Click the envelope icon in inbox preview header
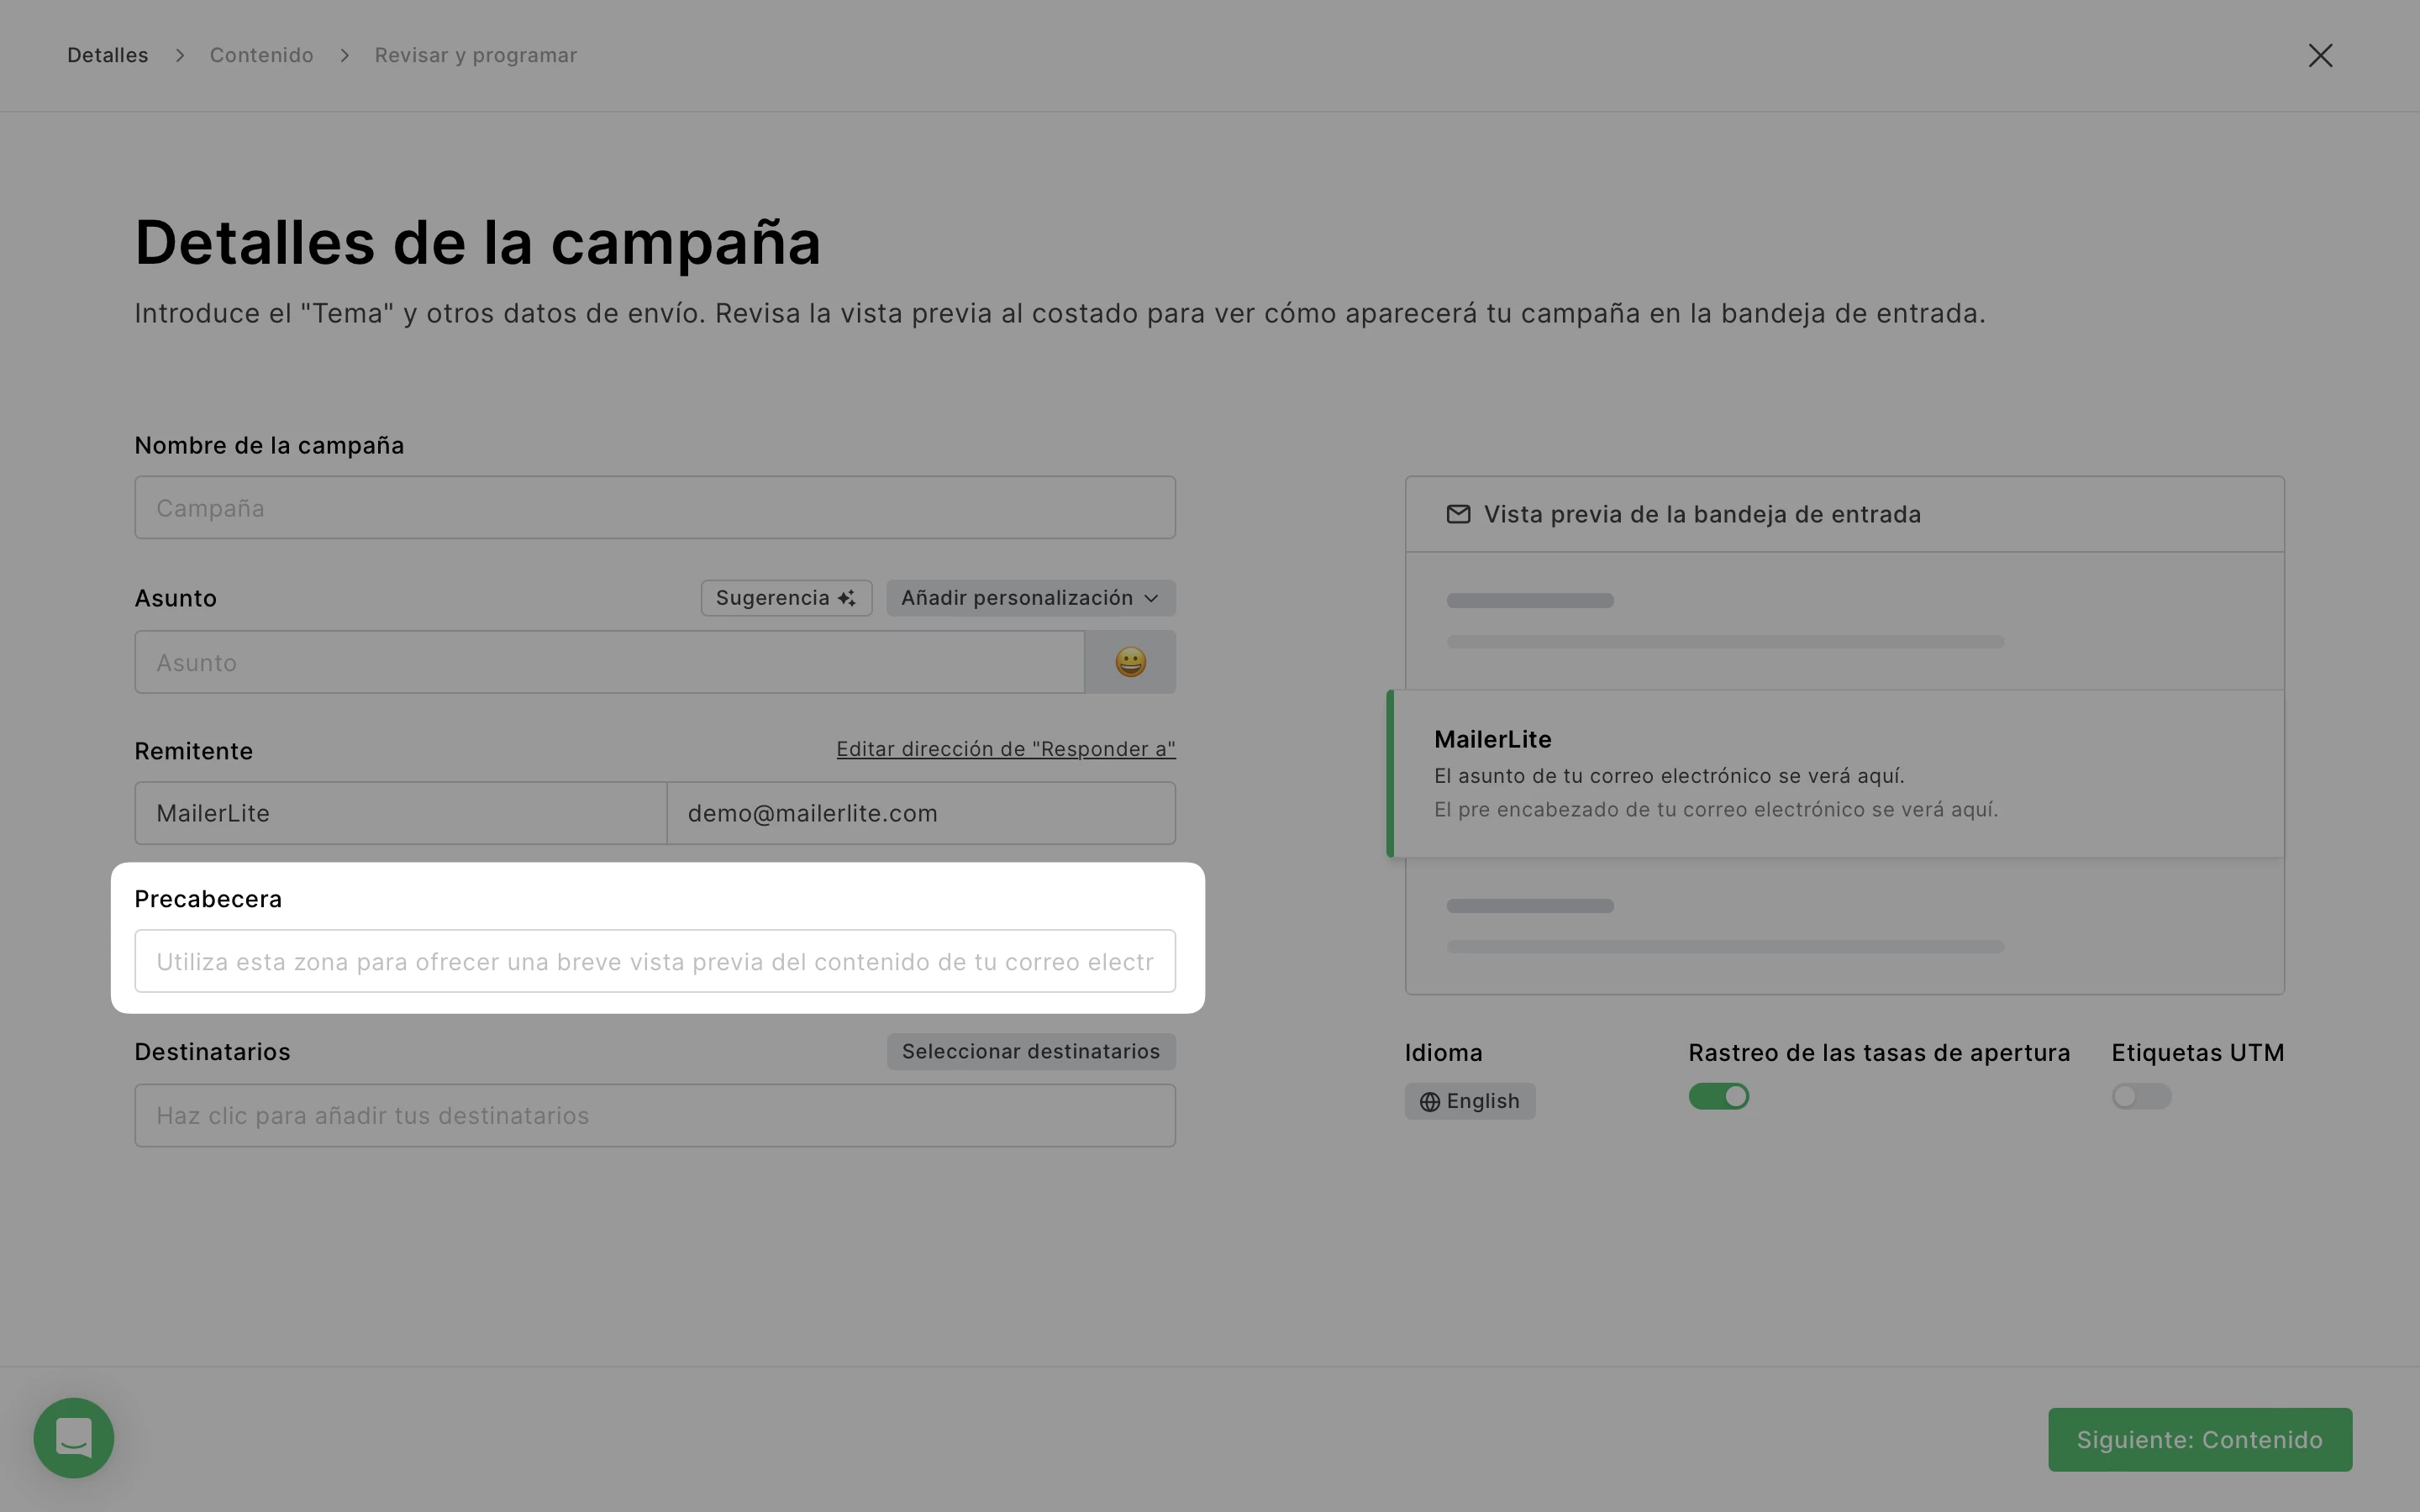Screen dimensions: 2420x1512 tap(1458, 514)
